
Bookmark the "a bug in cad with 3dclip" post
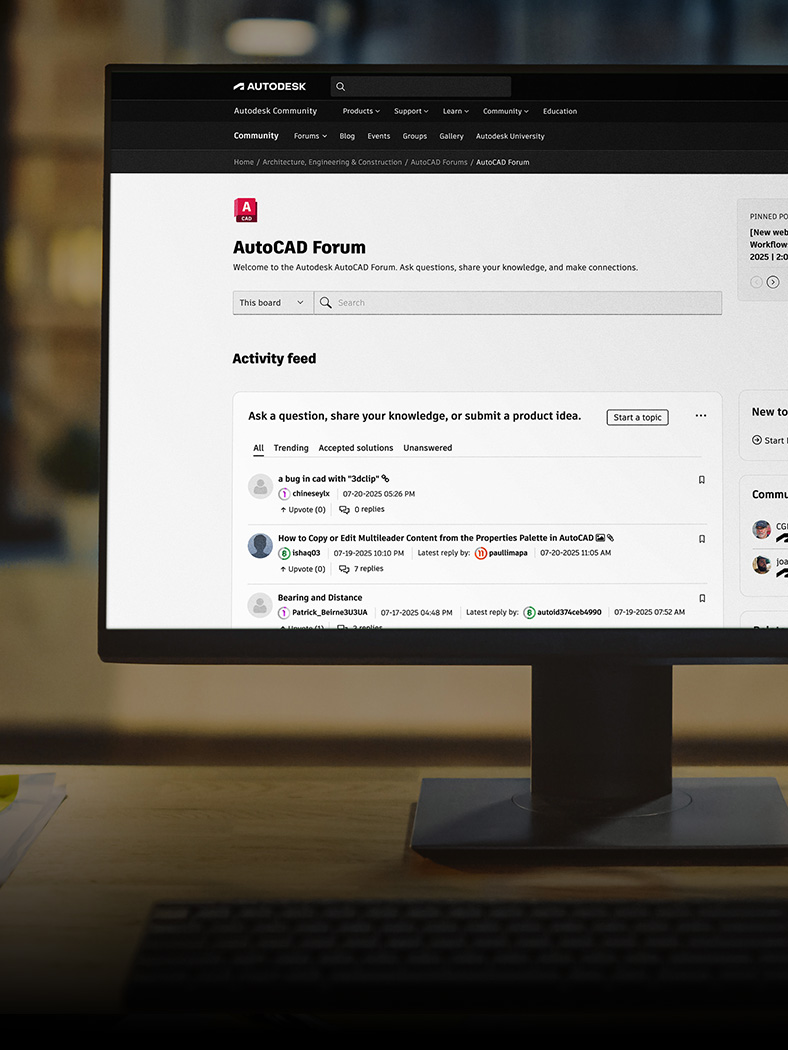tap(702, 479)
